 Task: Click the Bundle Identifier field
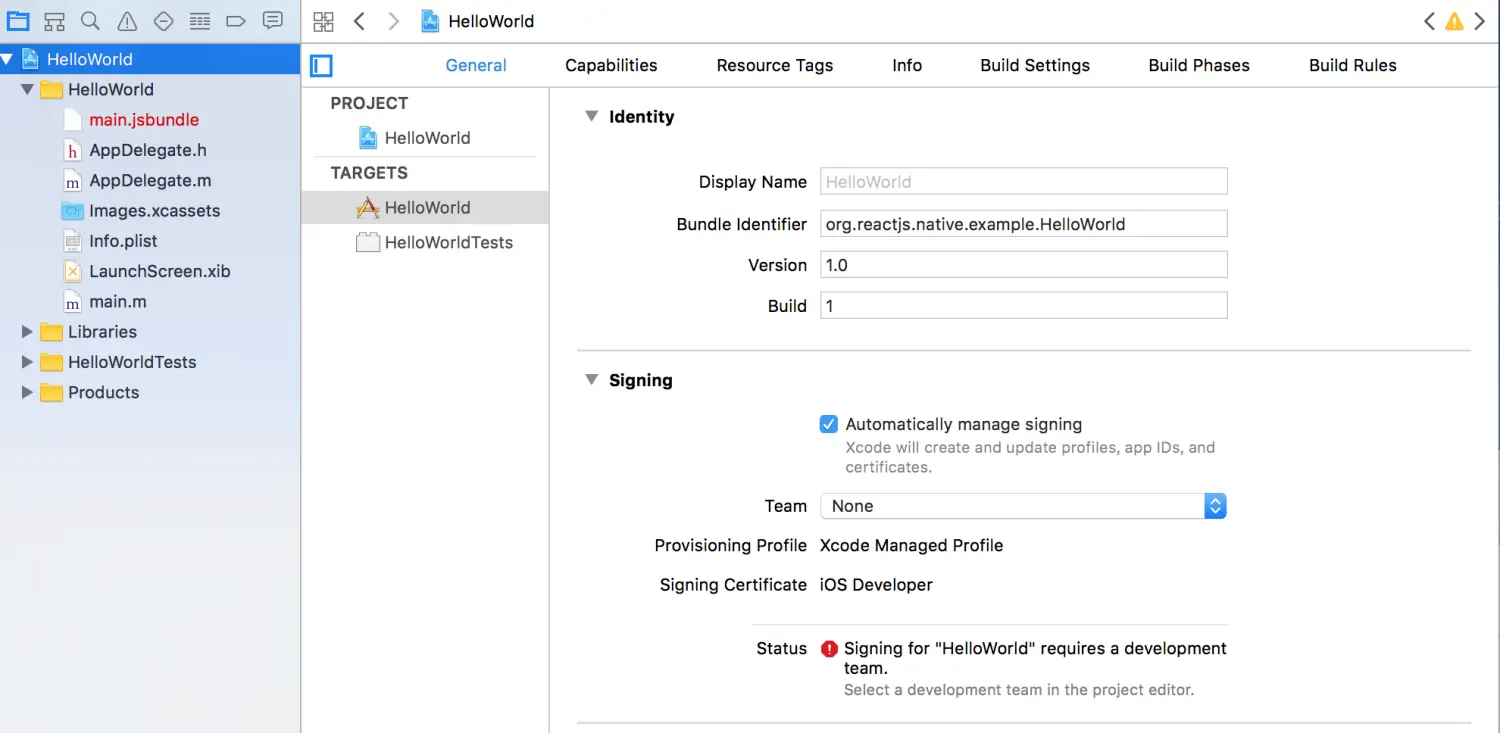click(1024, 224)
